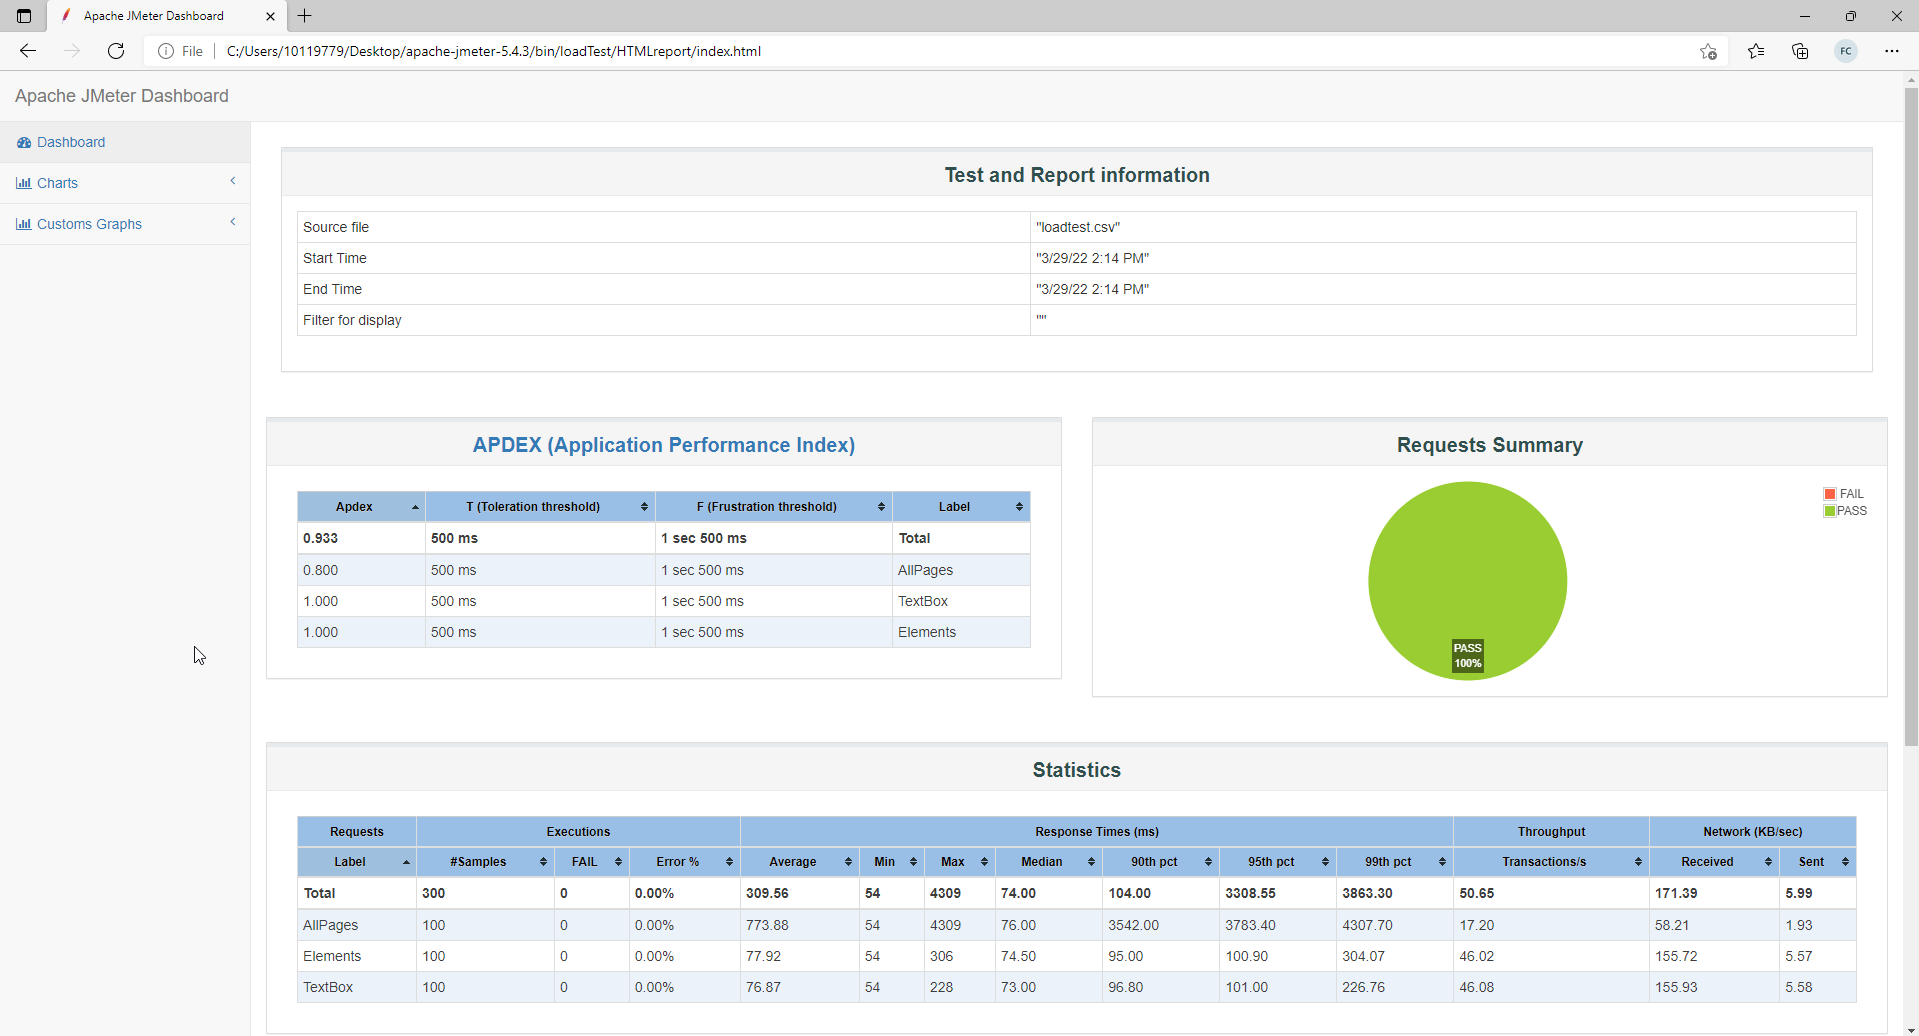Sort Statistics by Sent column
This screenshot has height=1036, width=1919.
[1817, 862]
